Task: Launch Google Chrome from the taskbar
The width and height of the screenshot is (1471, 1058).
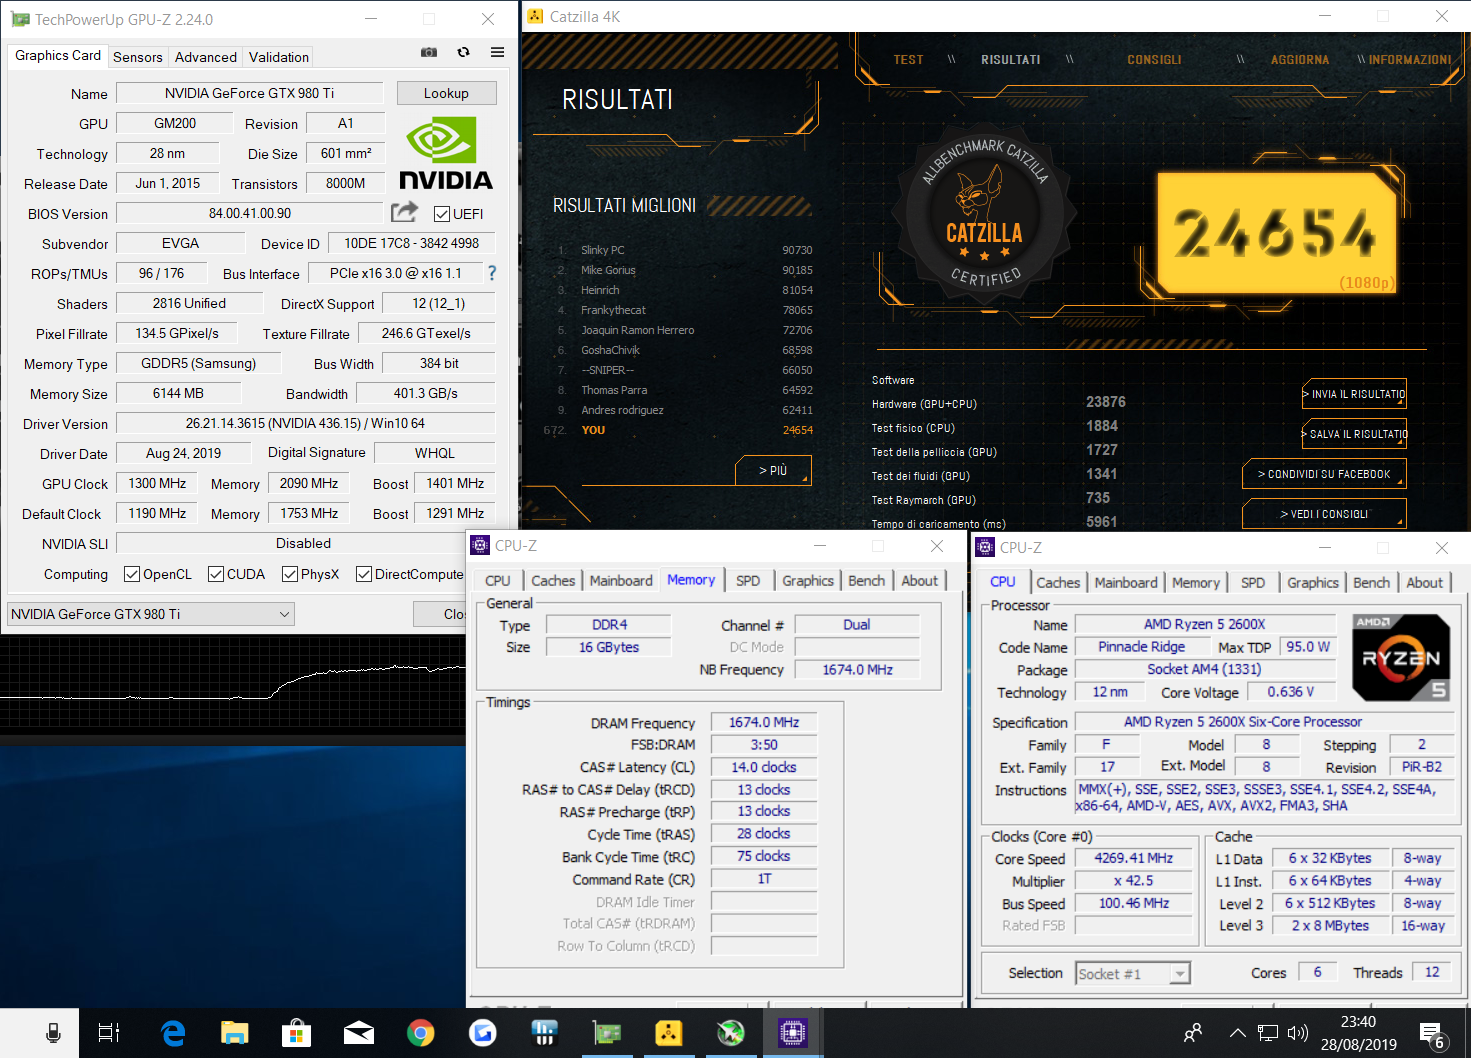Action: point(421,1033)
